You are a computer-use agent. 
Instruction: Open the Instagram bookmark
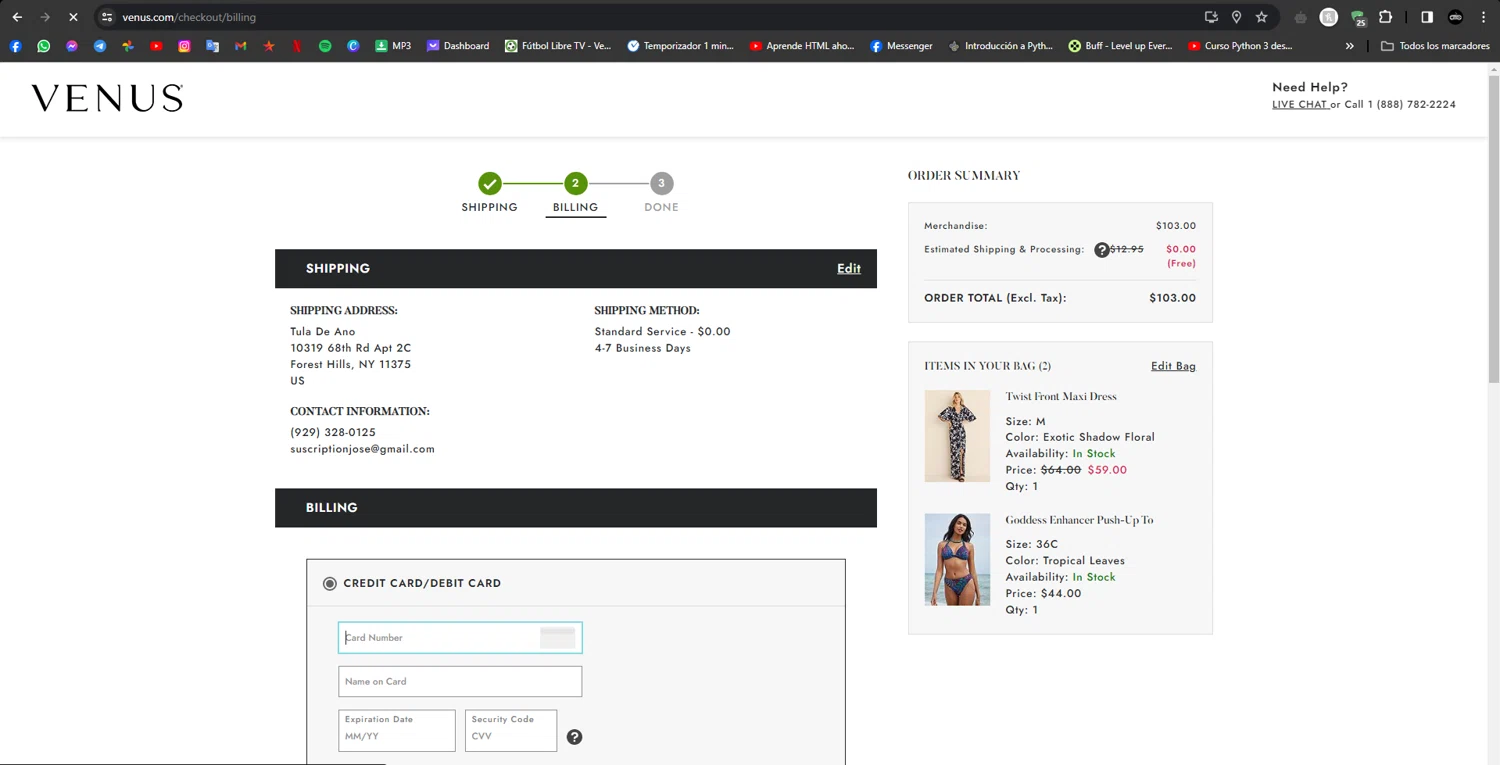[184, 46]
